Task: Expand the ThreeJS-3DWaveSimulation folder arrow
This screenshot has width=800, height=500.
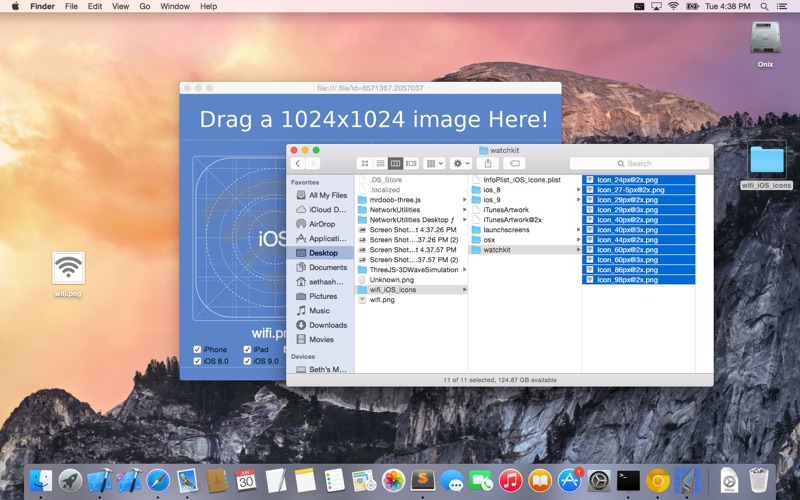Action: pos(464,269)
